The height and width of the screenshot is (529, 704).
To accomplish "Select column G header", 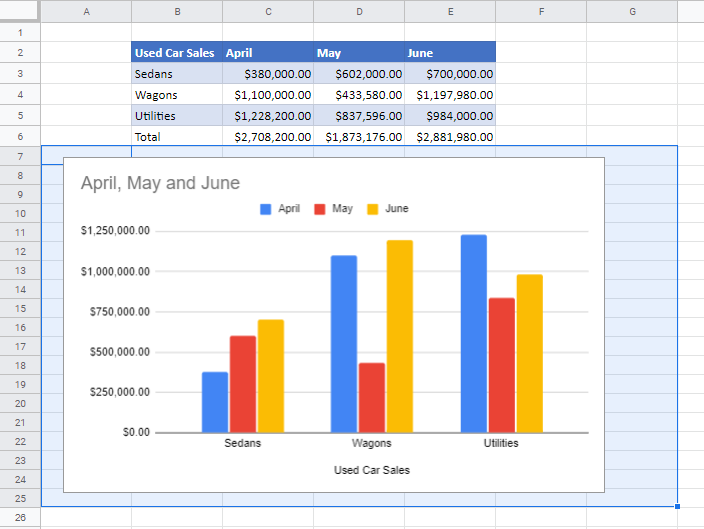I will [632, 11].
